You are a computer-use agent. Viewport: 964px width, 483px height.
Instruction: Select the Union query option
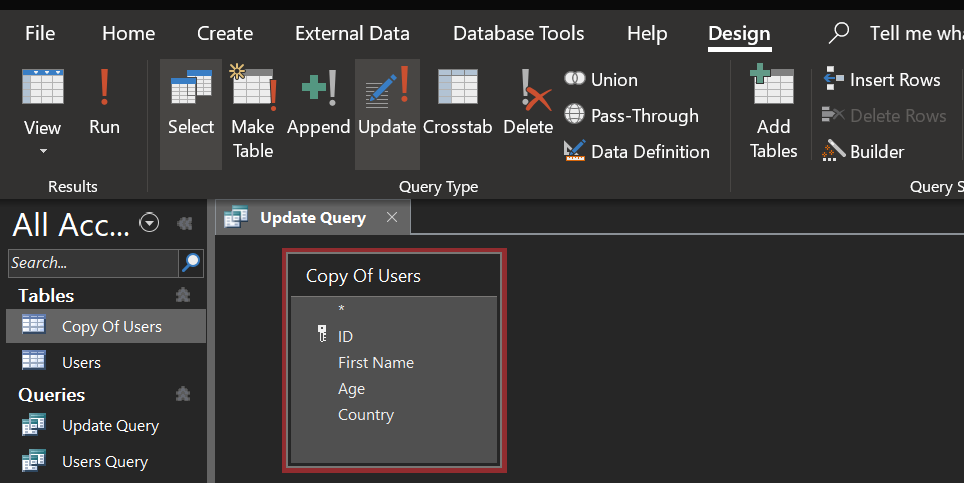pyautogui.click(x=601, y=80)
